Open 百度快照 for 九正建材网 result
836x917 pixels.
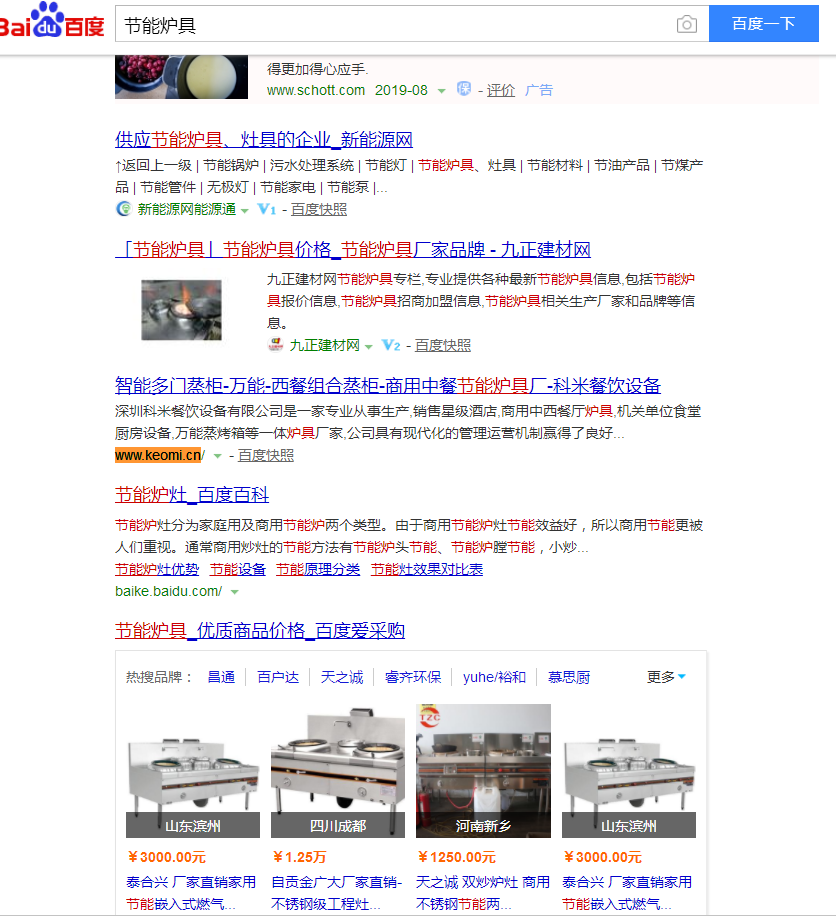443,346
